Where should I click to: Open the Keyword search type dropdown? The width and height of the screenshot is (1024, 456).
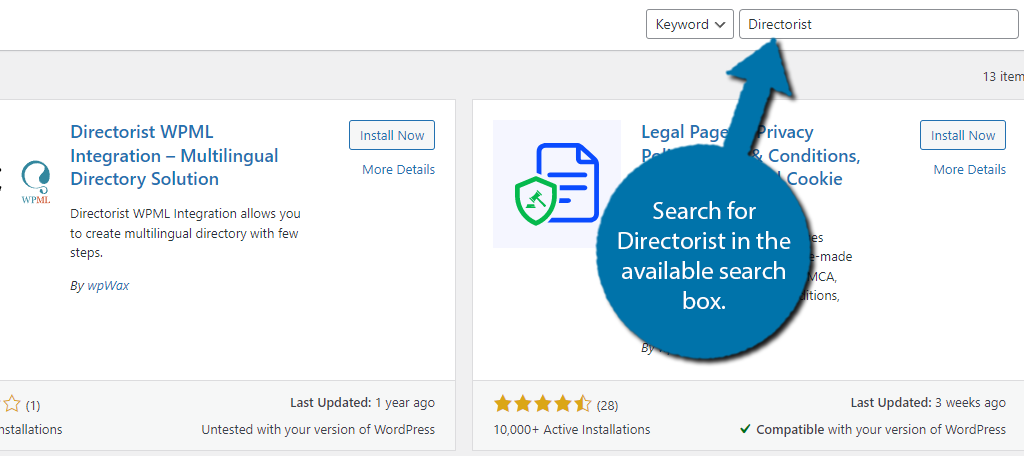pos(690,24)
